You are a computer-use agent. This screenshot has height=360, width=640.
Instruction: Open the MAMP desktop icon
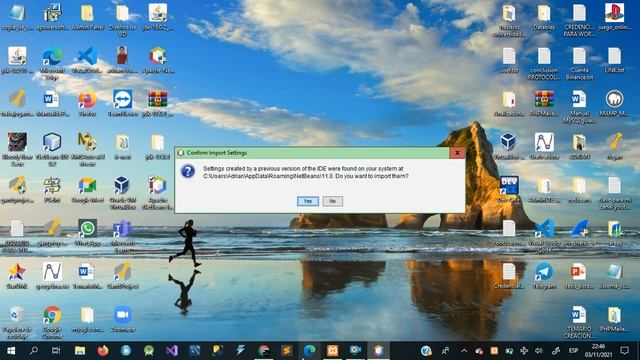[614, 104]
